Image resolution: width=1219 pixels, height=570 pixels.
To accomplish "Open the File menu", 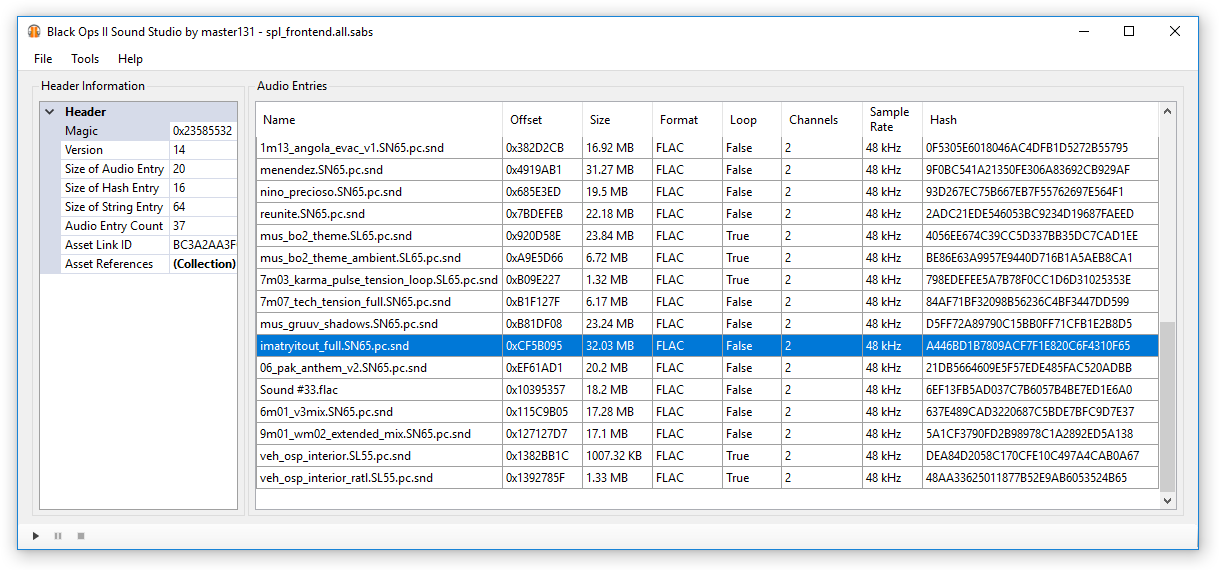I will coord(43,59).
